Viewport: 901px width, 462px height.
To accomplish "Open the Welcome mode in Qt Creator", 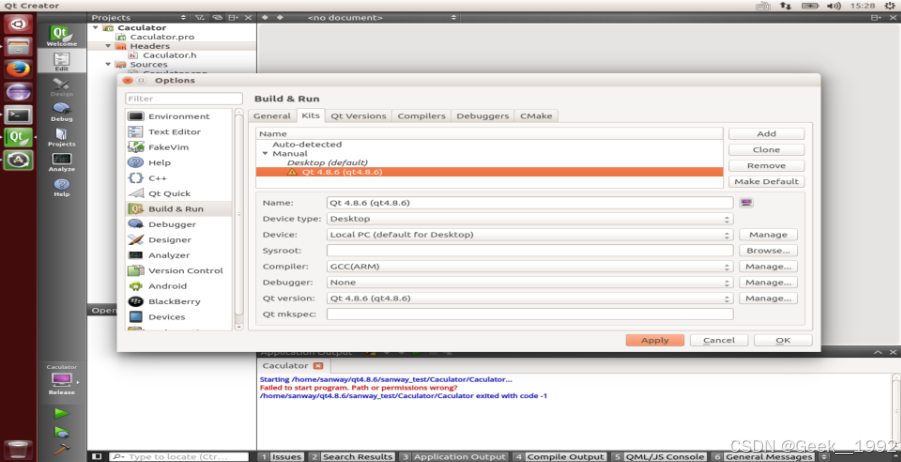I will pos(61,36).
